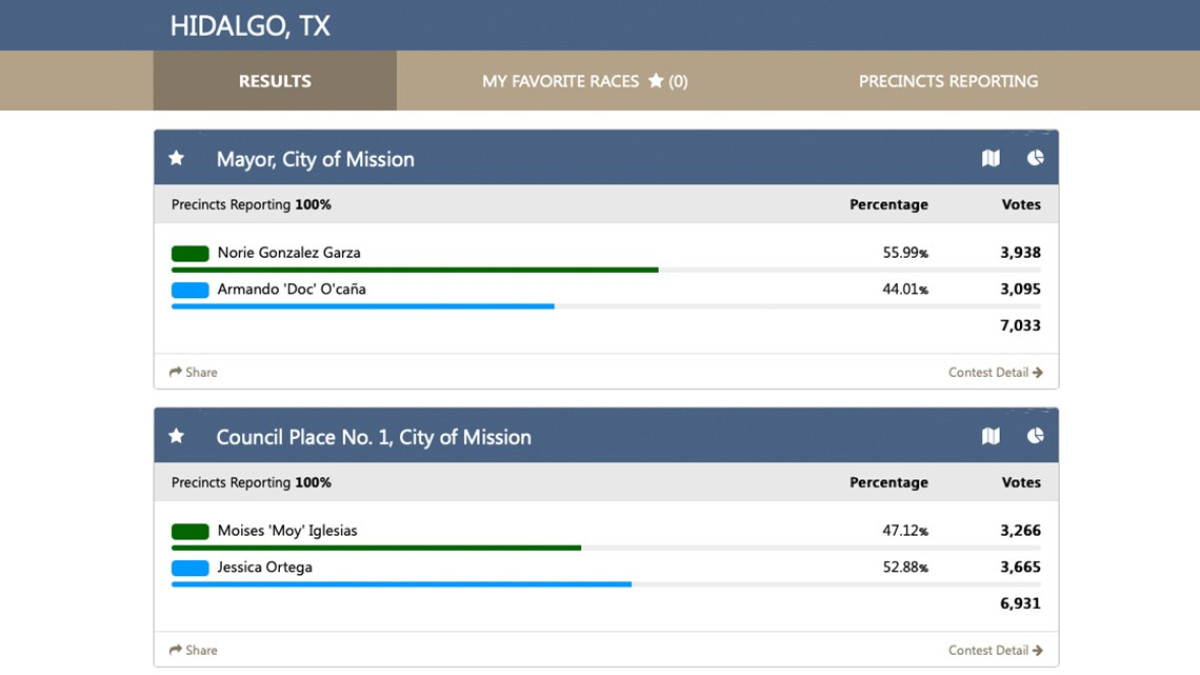The image size is (1200, 675).
Task: Click the share arrow icon under Council race
Action: tap(176, 650)
